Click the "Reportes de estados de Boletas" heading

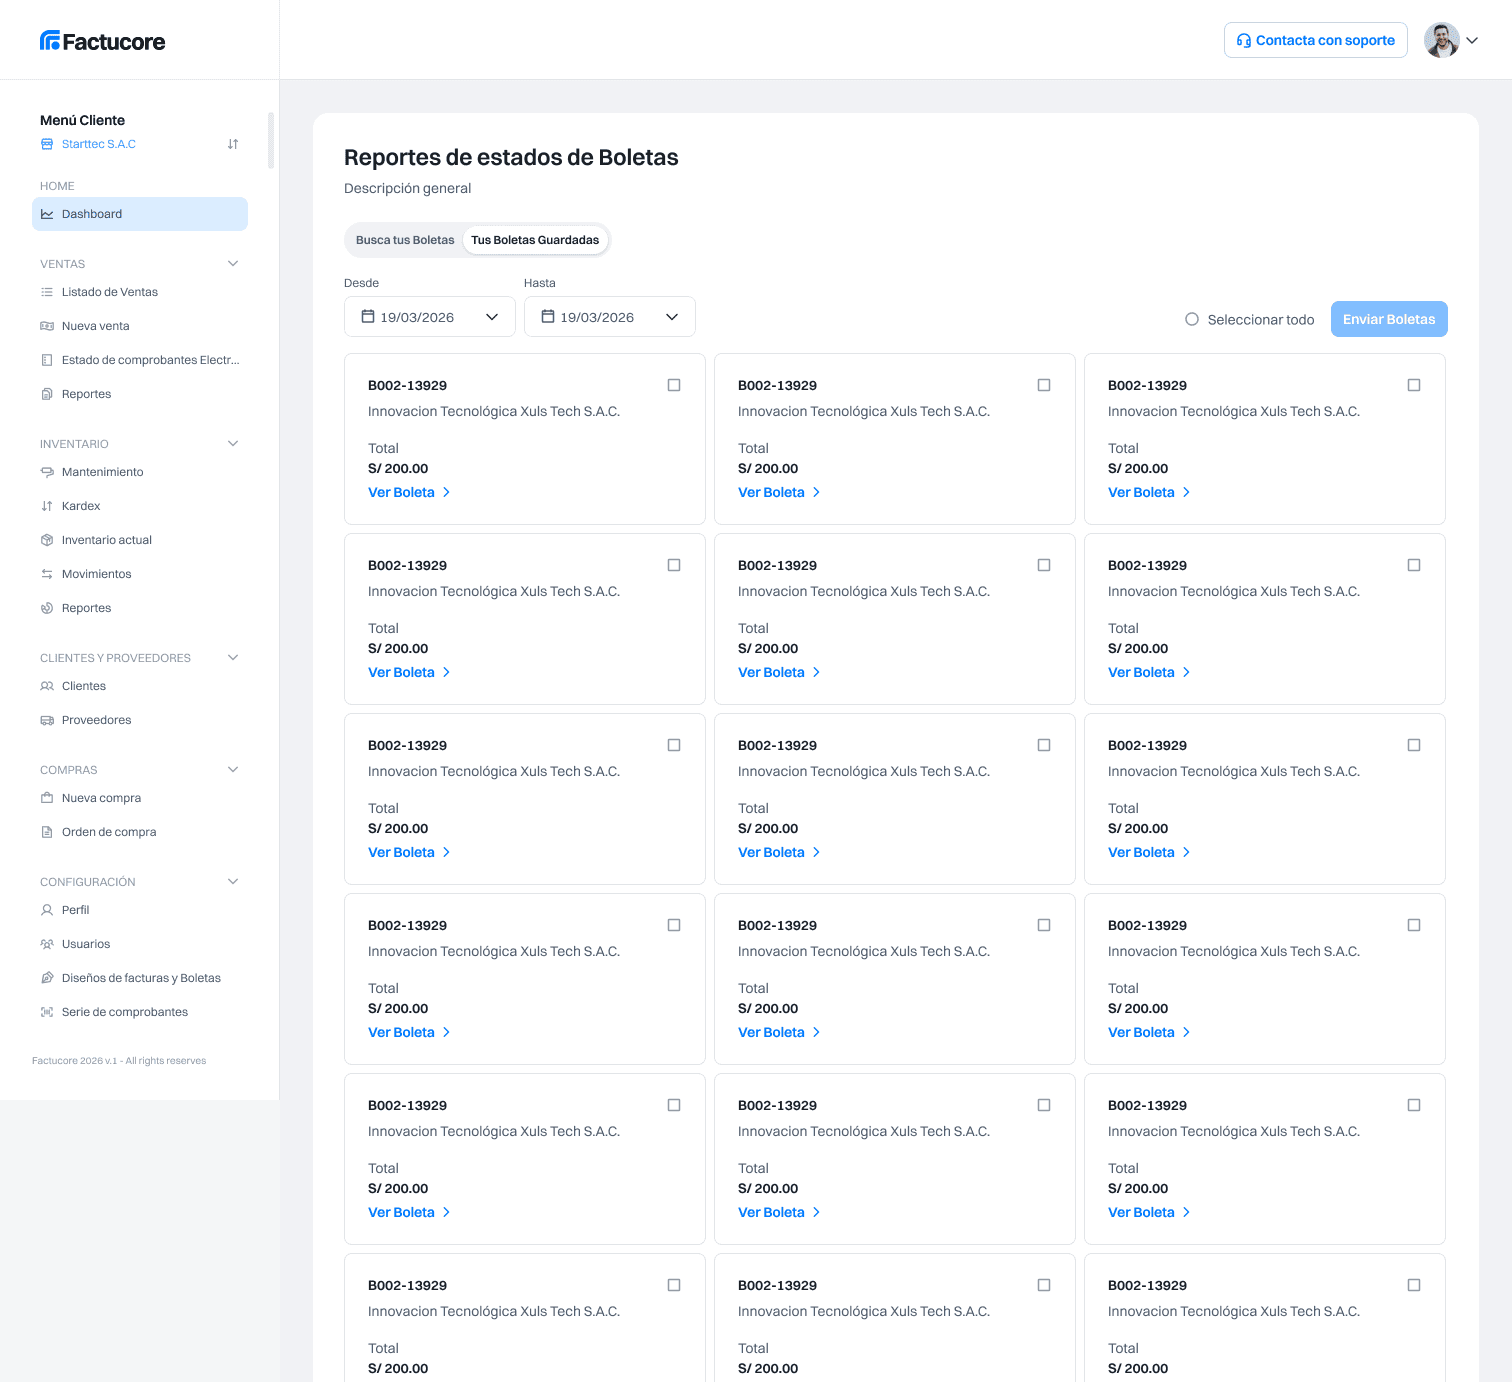point(511,157)
